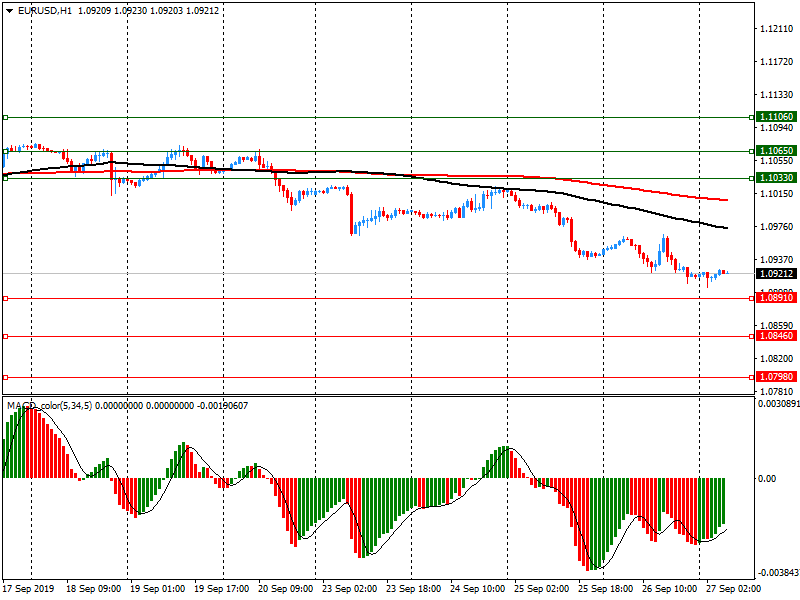Click the 26 Sep 10:00 time axis label
800x600 pixels.
tap(669, 589)
